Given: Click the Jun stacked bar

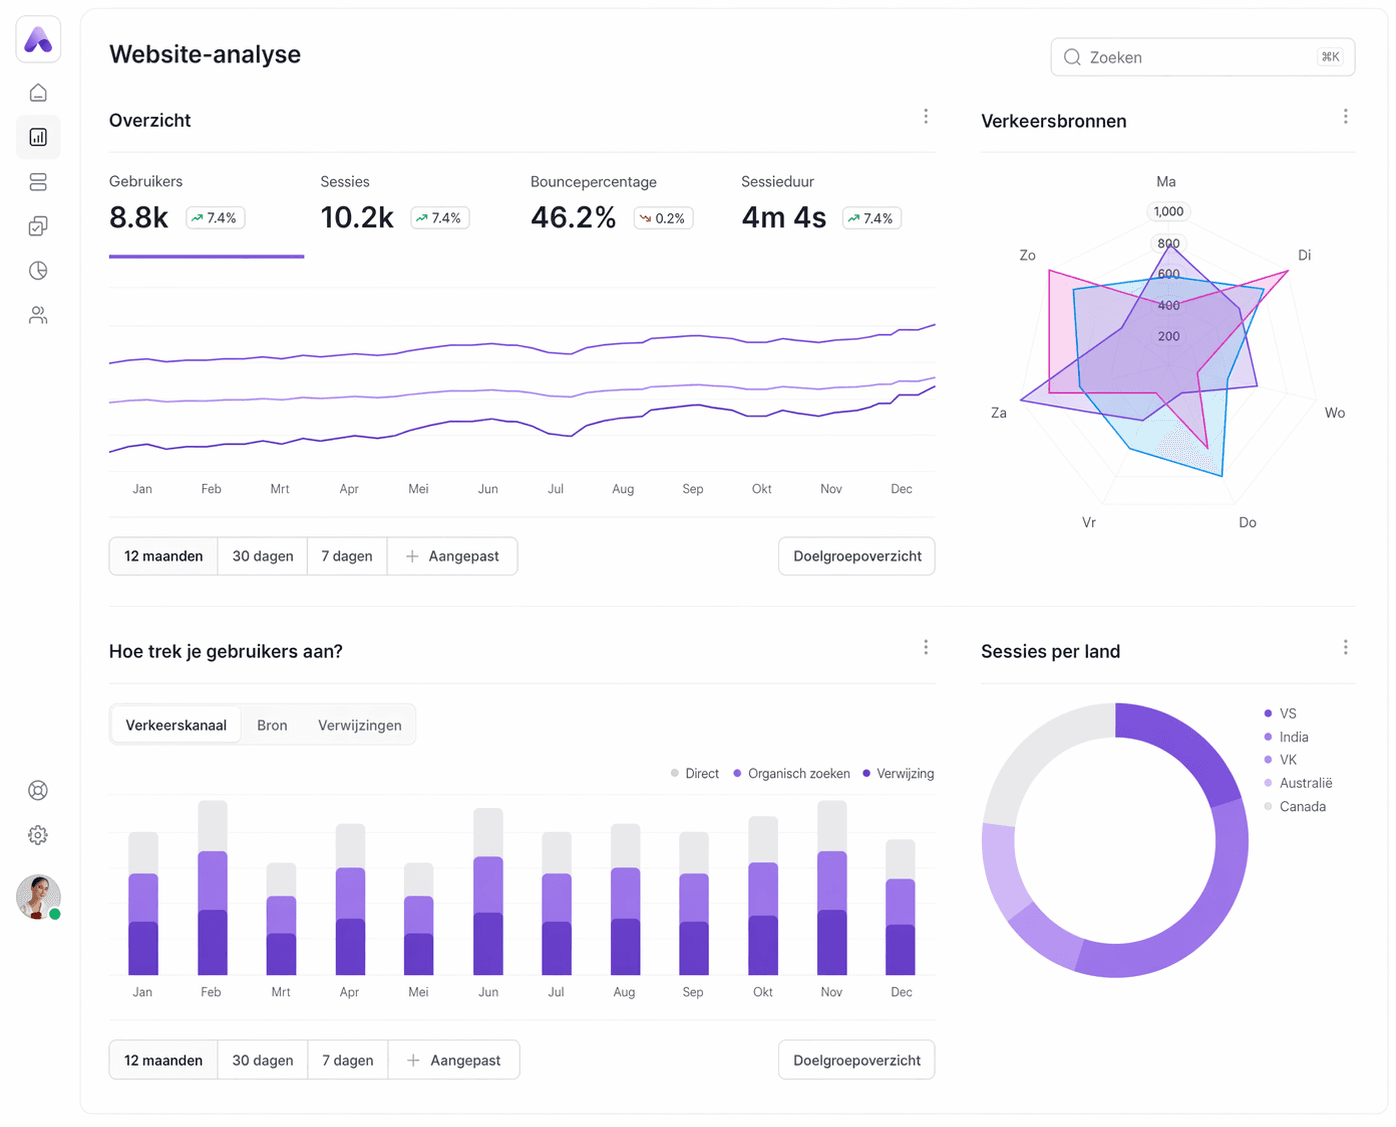Looking at the screenshot, I should (488, 892).
